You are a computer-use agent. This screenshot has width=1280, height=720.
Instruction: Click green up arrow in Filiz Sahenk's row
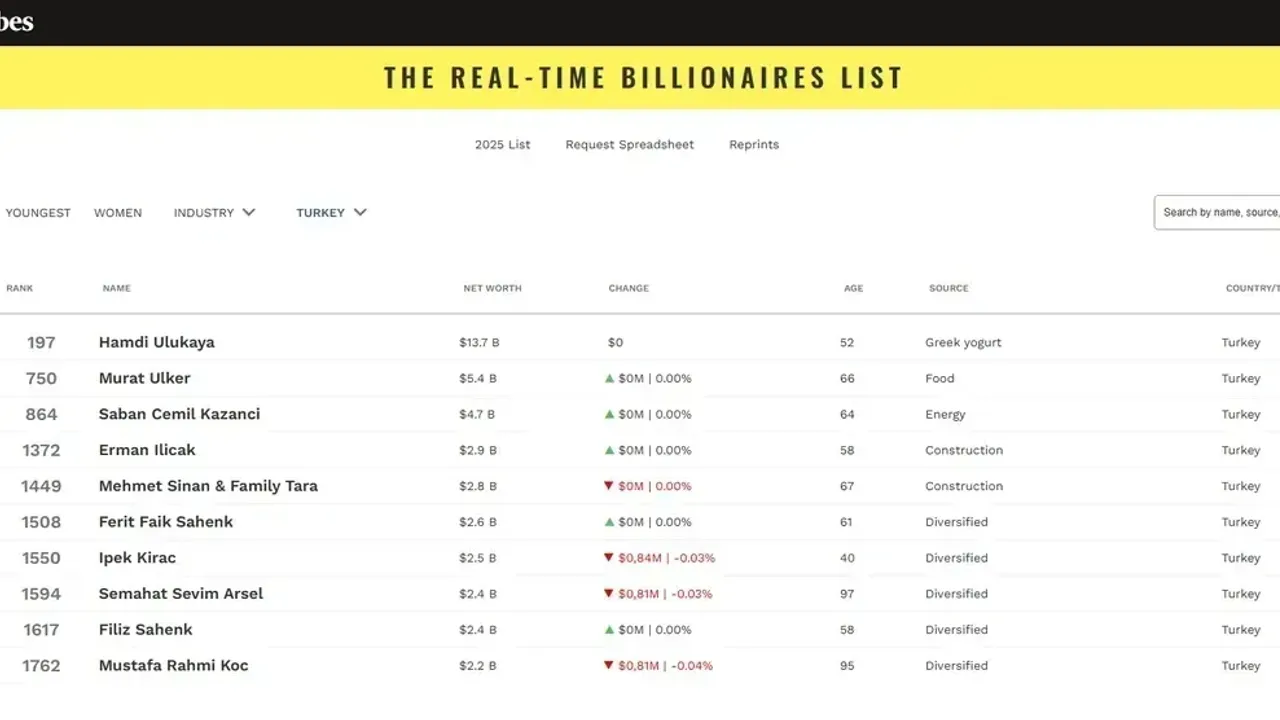tap(609, 630)
